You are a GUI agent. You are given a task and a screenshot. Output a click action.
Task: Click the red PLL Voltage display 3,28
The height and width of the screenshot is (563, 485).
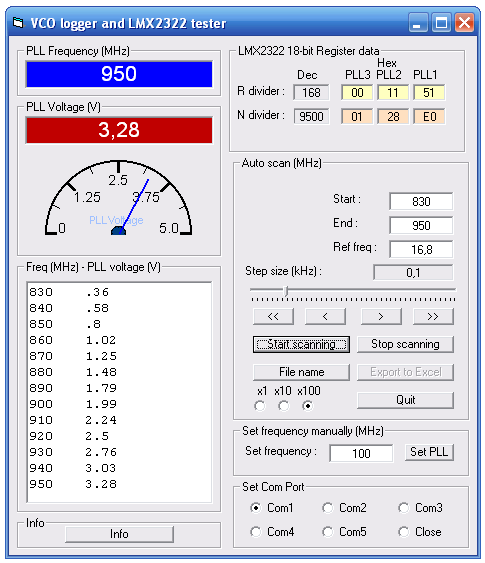tap(119, 130)
